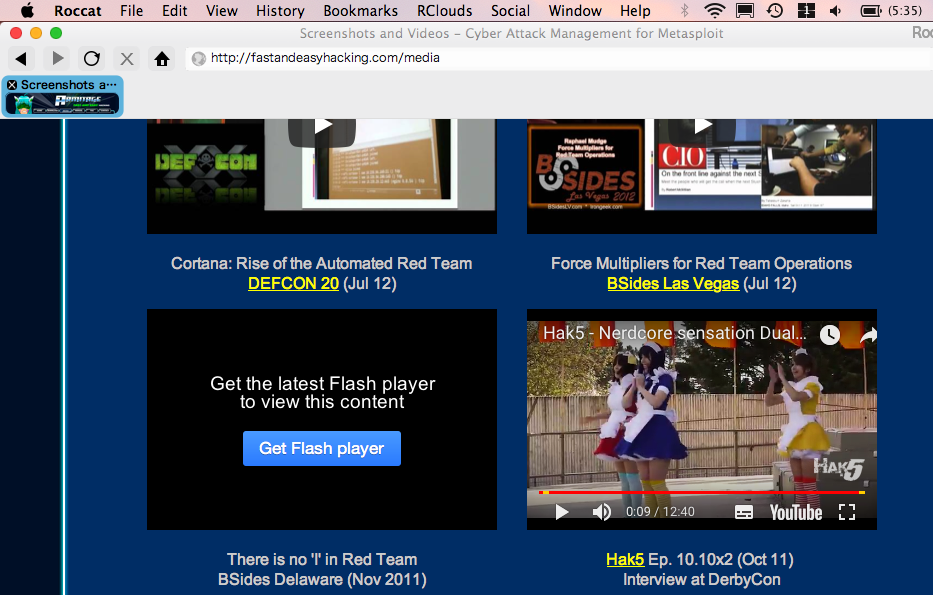933x595 pixels.
Task: Select the Screenshots and Videos tab thumbnail
Action: [x=62, y=96]
